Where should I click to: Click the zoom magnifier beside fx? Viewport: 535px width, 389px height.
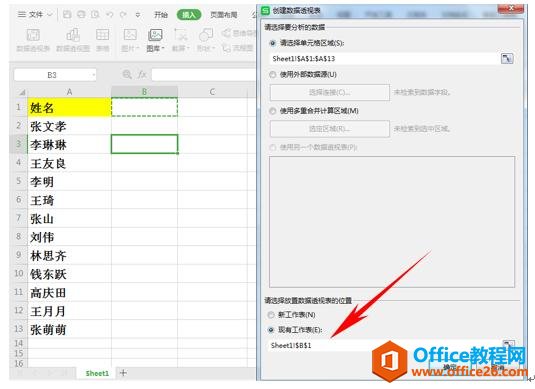click(x=127, y=74)
